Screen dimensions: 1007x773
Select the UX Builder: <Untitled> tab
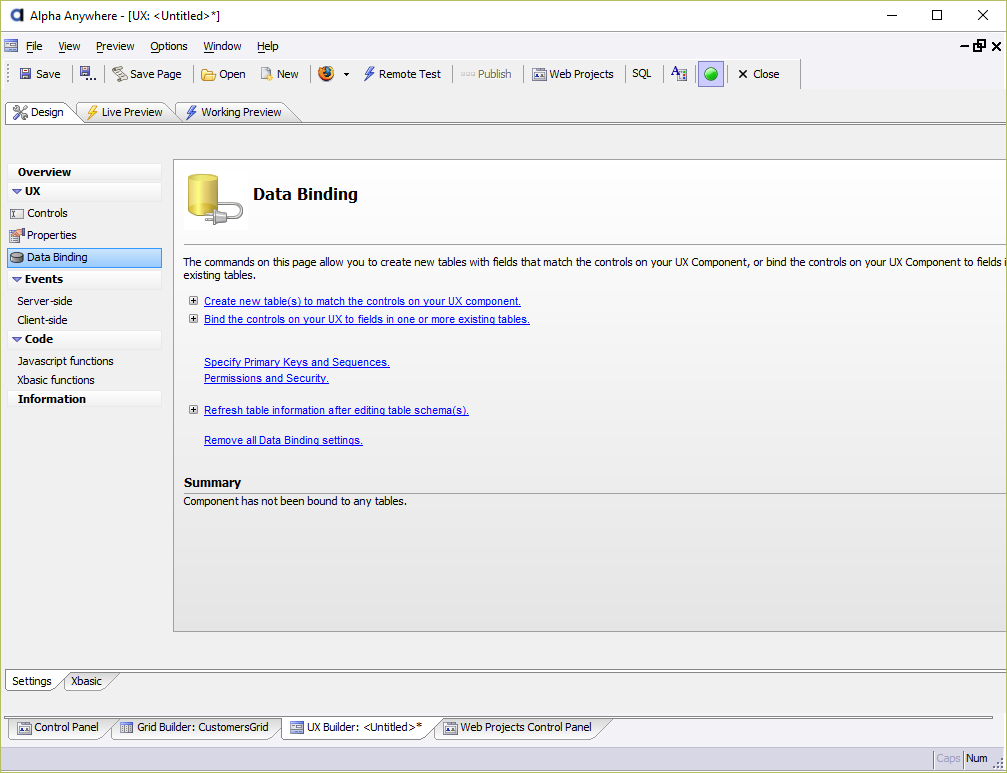pos(357,728)
